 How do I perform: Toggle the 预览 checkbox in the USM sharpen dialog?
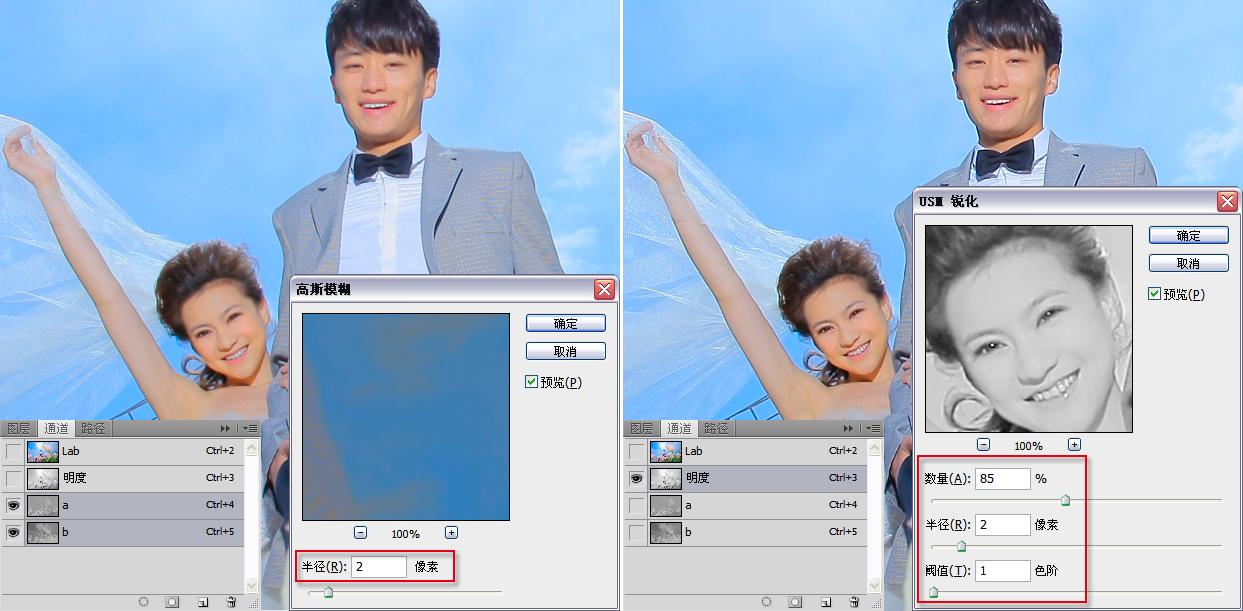(x=1154, y=294)
